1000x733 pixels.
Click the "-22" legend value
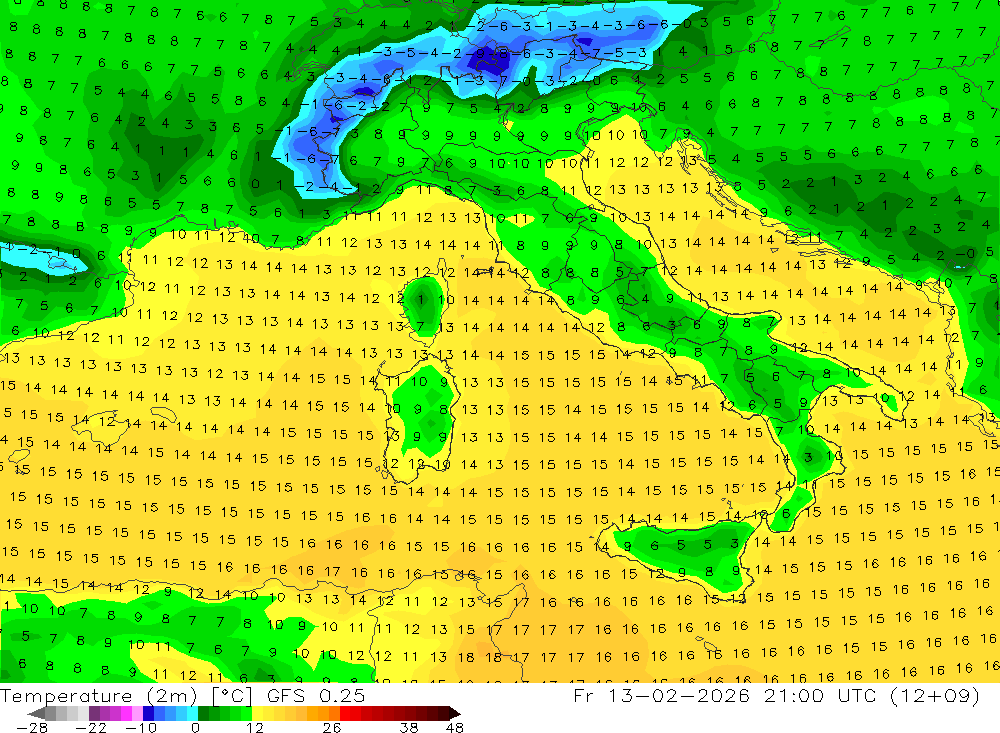(x=91, y=727)
